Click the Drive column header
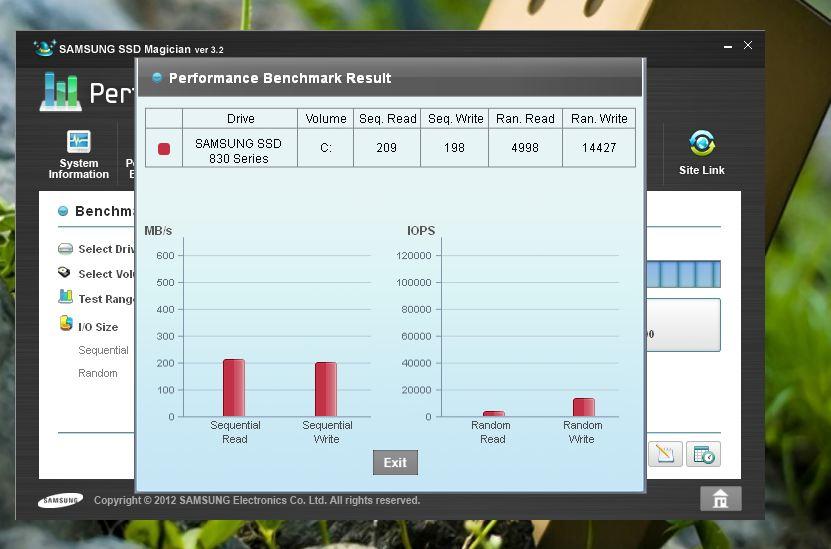 [240, 119]
